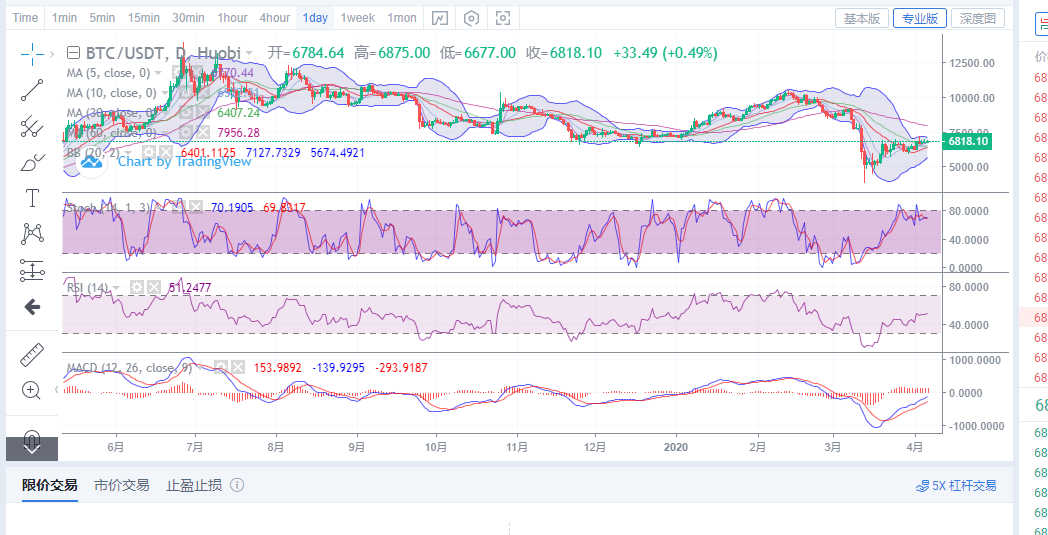Open settings gear for MA (10, close, 0)
The height and width of the screenshot is (535, 1048).
[x=184, y=93]
